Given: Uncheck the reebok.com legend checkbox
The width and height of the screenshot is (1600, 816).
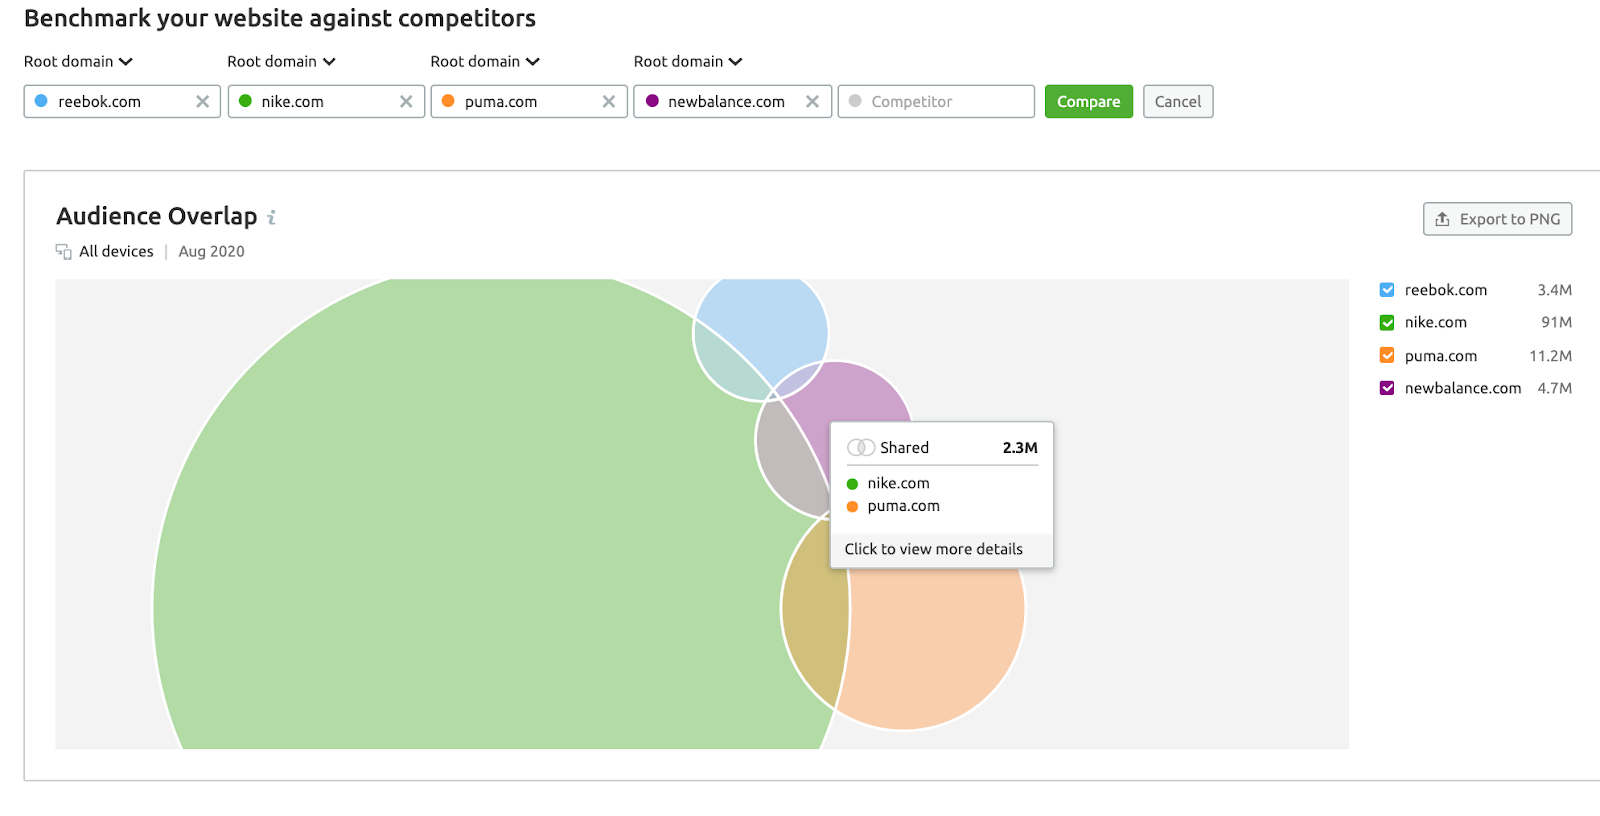Looking at the screenshot, I should (x=1387, y=290).
